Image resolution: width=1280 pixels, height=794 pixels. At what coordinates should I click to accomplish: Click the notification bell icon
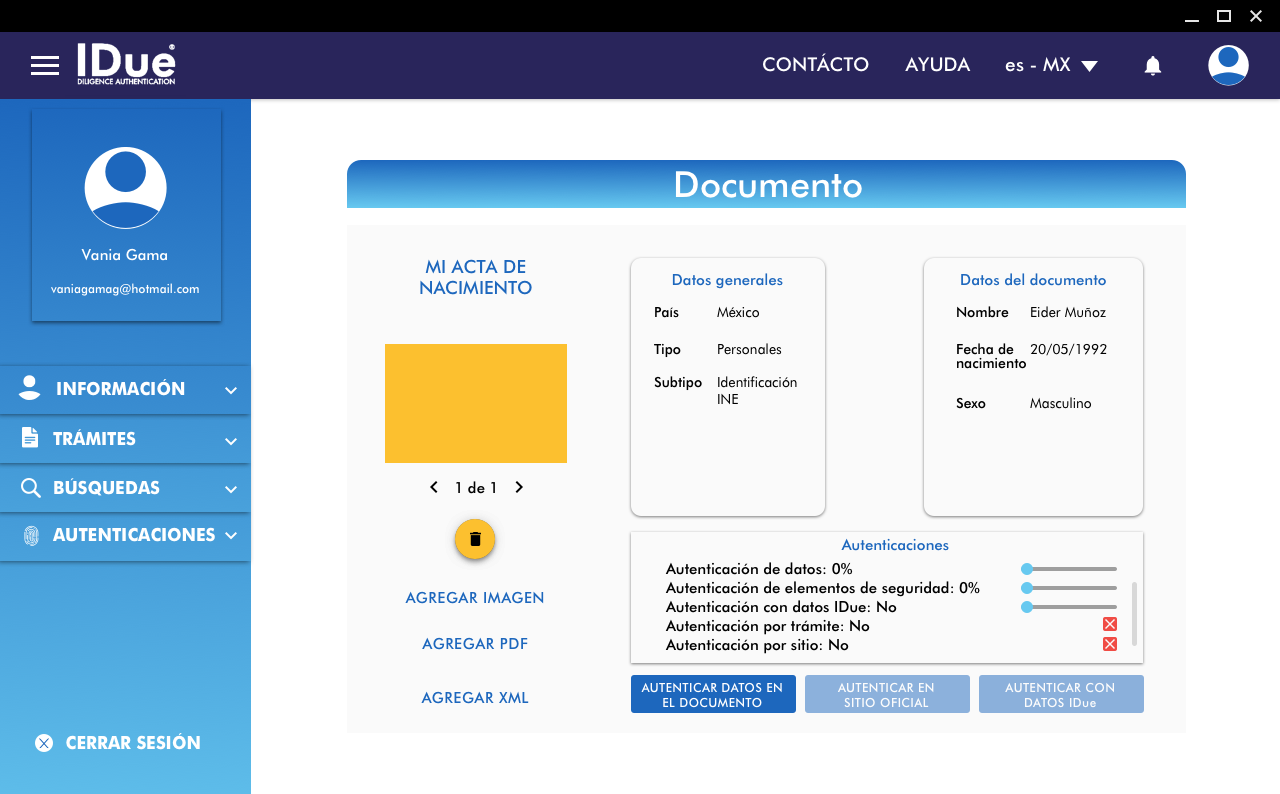point(1152,66)
